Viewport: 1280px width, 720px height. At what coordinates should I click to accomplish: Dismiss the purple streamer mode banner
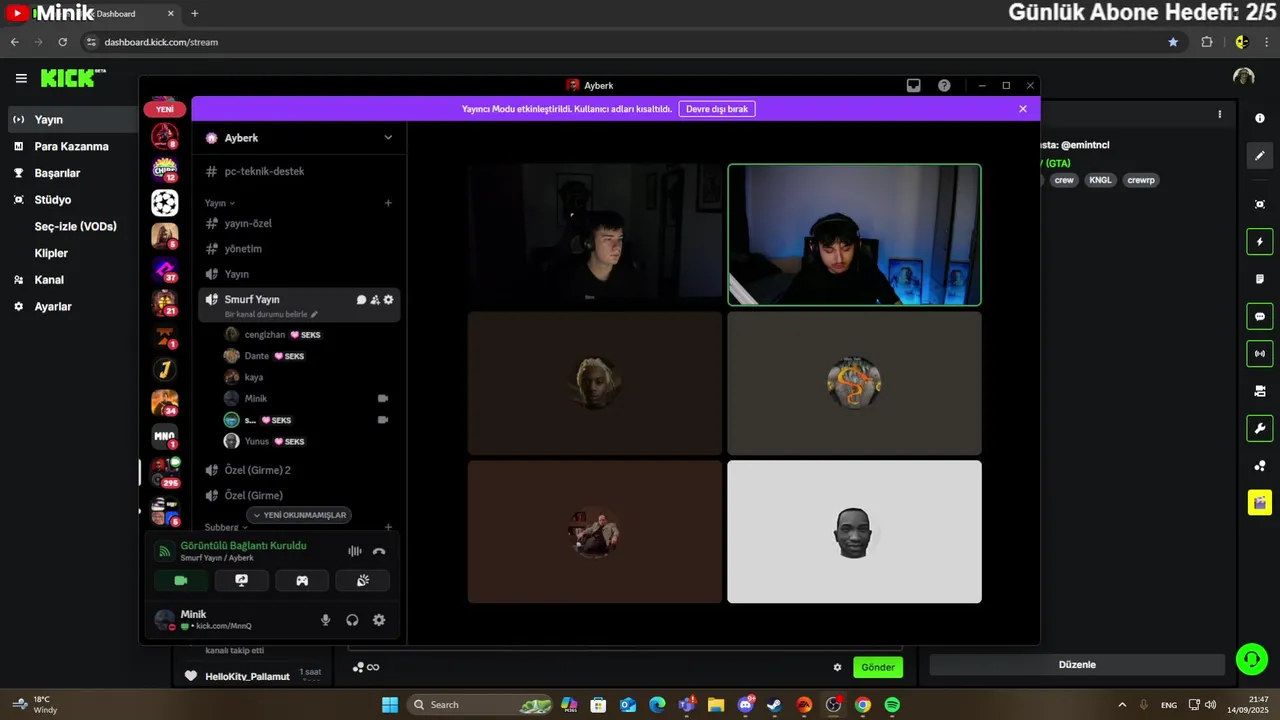point(1023,109)
